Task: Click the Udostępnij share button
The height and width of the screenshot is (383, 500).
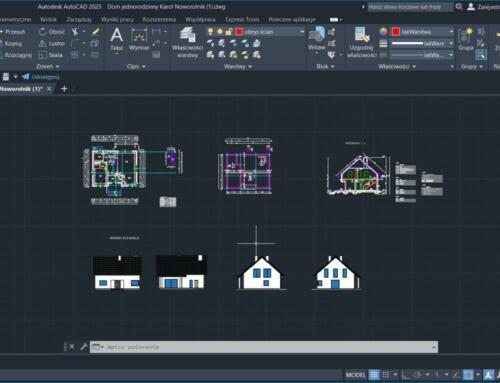Action: coord(41,77)
